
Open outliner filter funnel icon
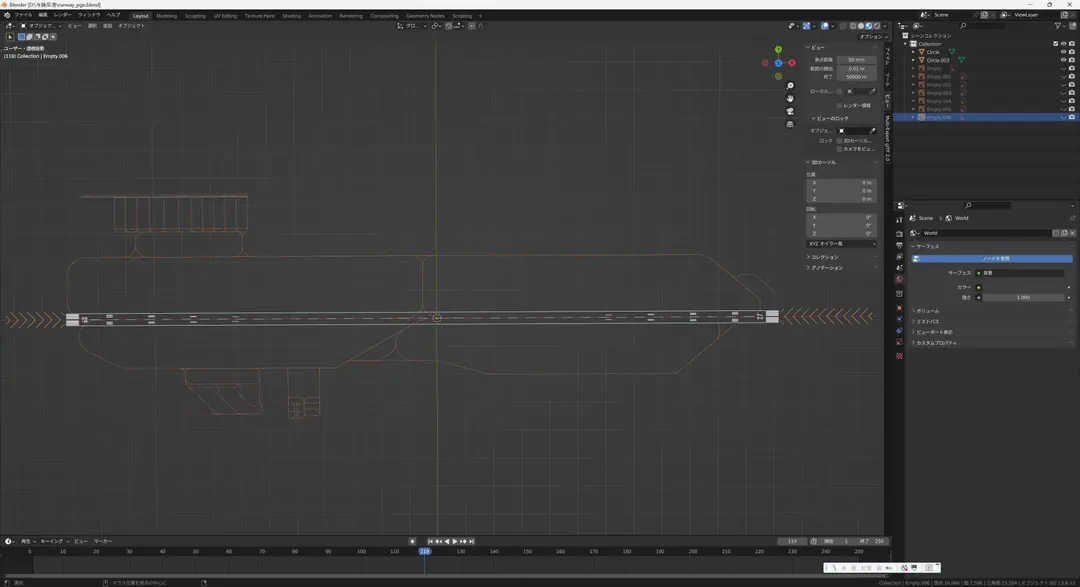[1058, 25]
